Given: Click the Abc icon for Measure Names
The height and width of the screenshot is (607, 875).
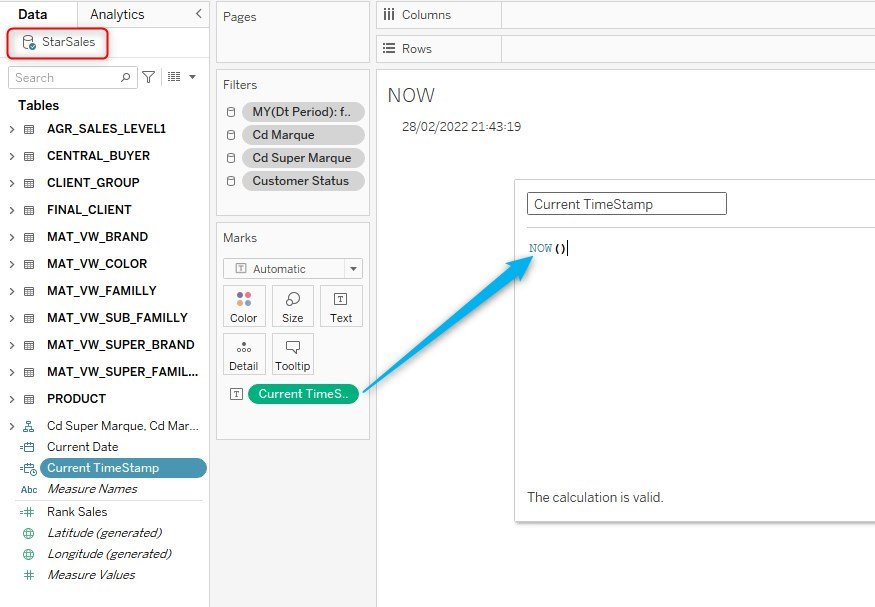Looking at the screenshot, I should click(x=29, y=490).
